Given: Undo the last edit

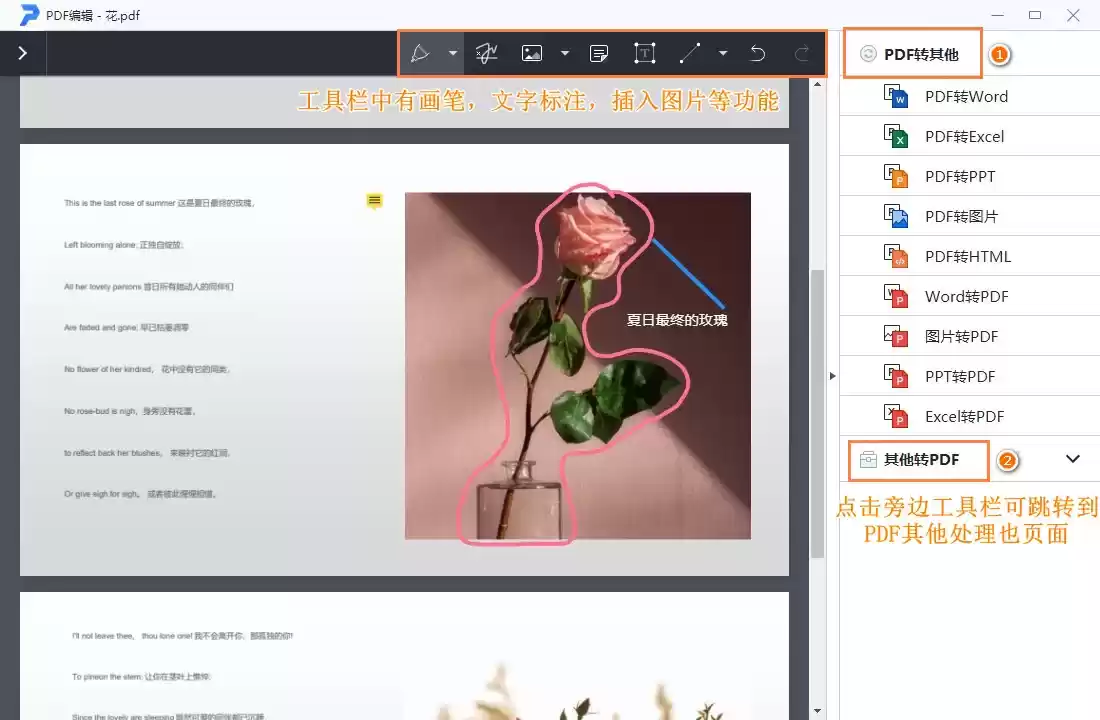Looking at the screenshot, I should click(x=758, y=54).
